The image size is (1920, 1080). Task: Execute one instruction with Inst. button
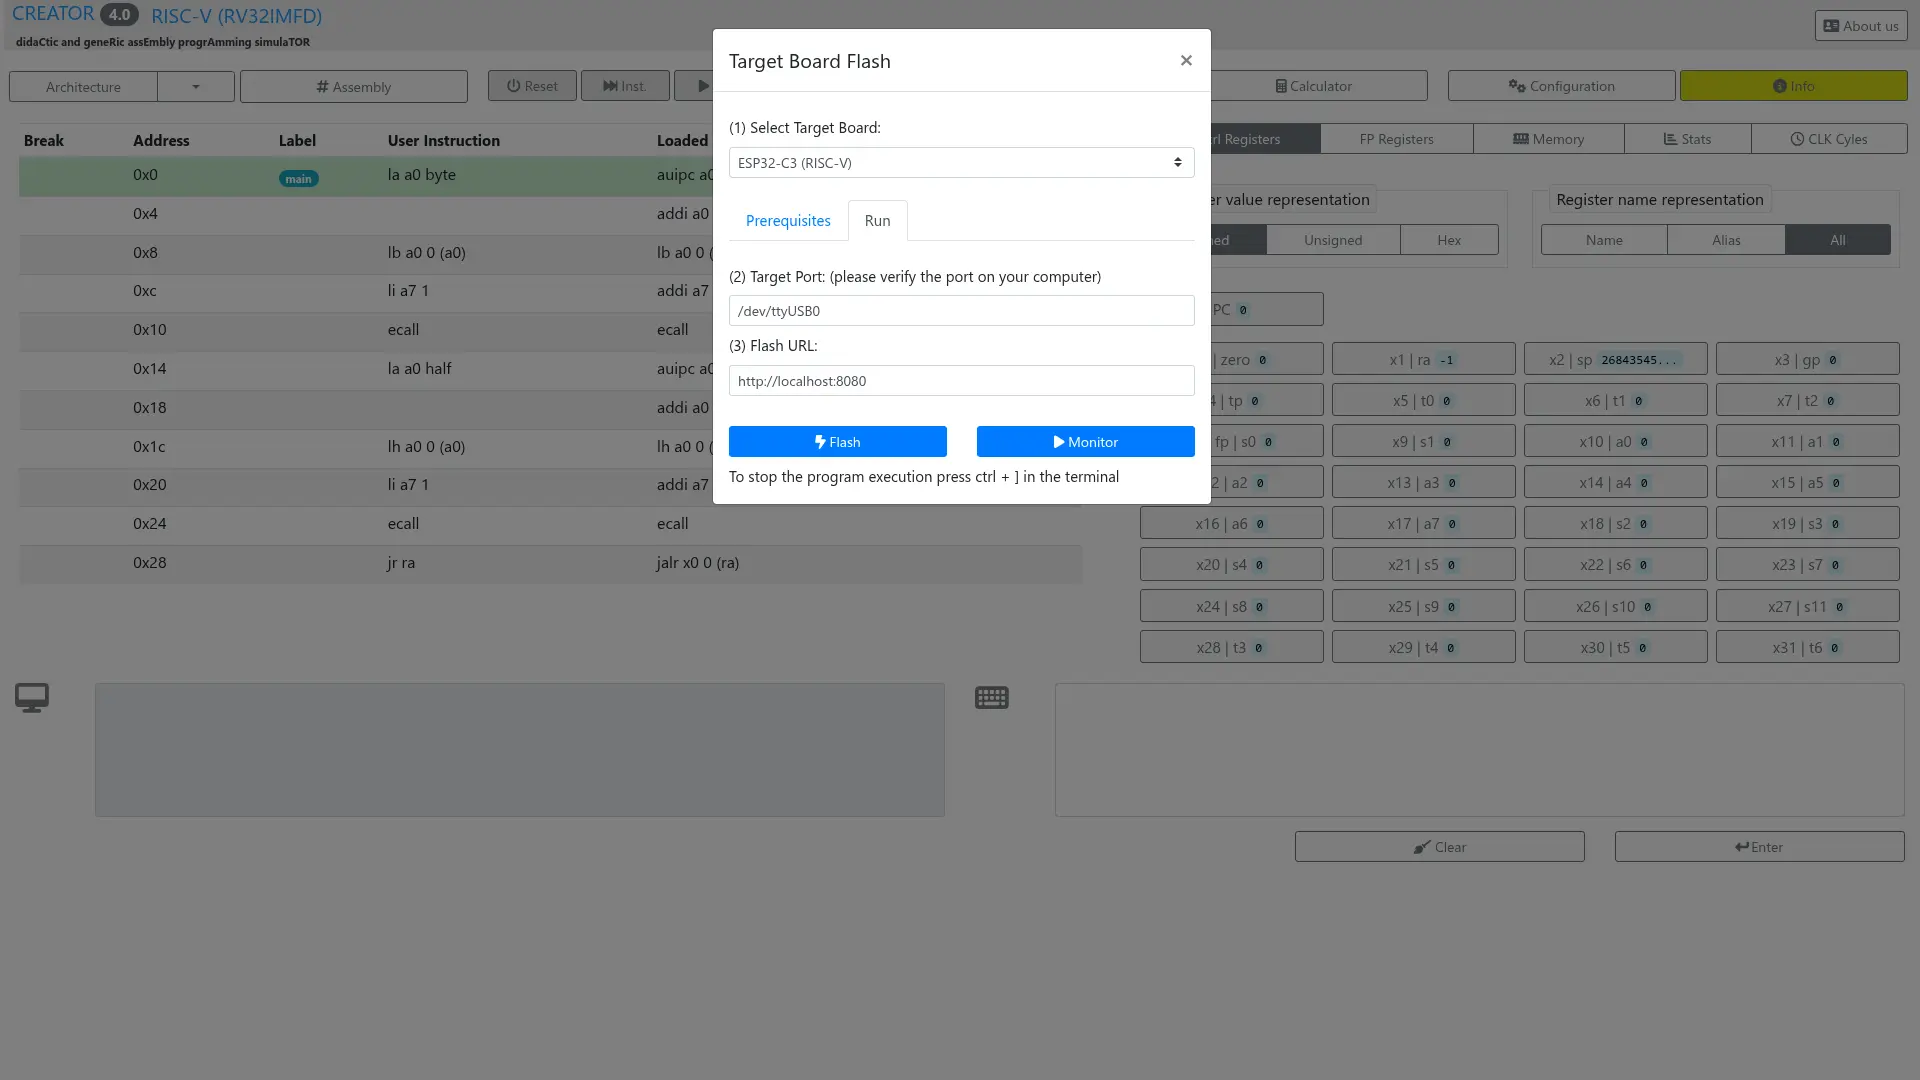point(625,86)
